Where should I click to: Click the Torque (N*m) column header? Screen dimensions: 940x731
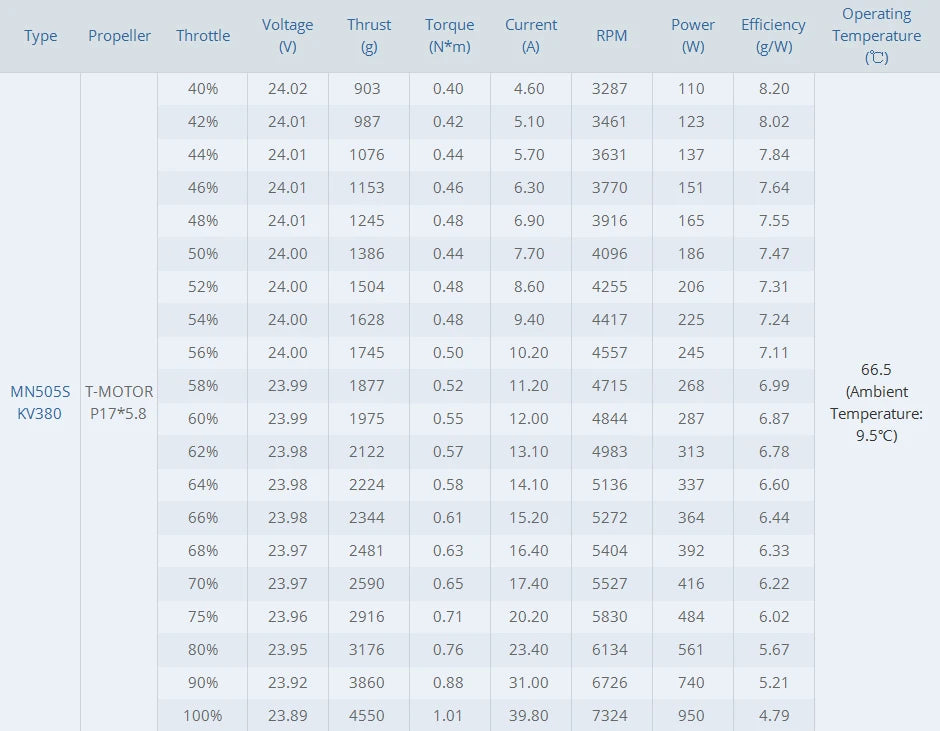click(x=449, y=36)
